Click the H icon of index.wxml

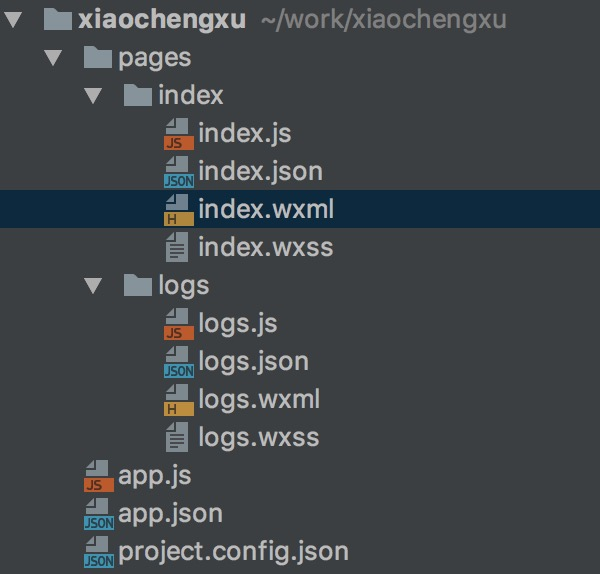coord(179,209)
